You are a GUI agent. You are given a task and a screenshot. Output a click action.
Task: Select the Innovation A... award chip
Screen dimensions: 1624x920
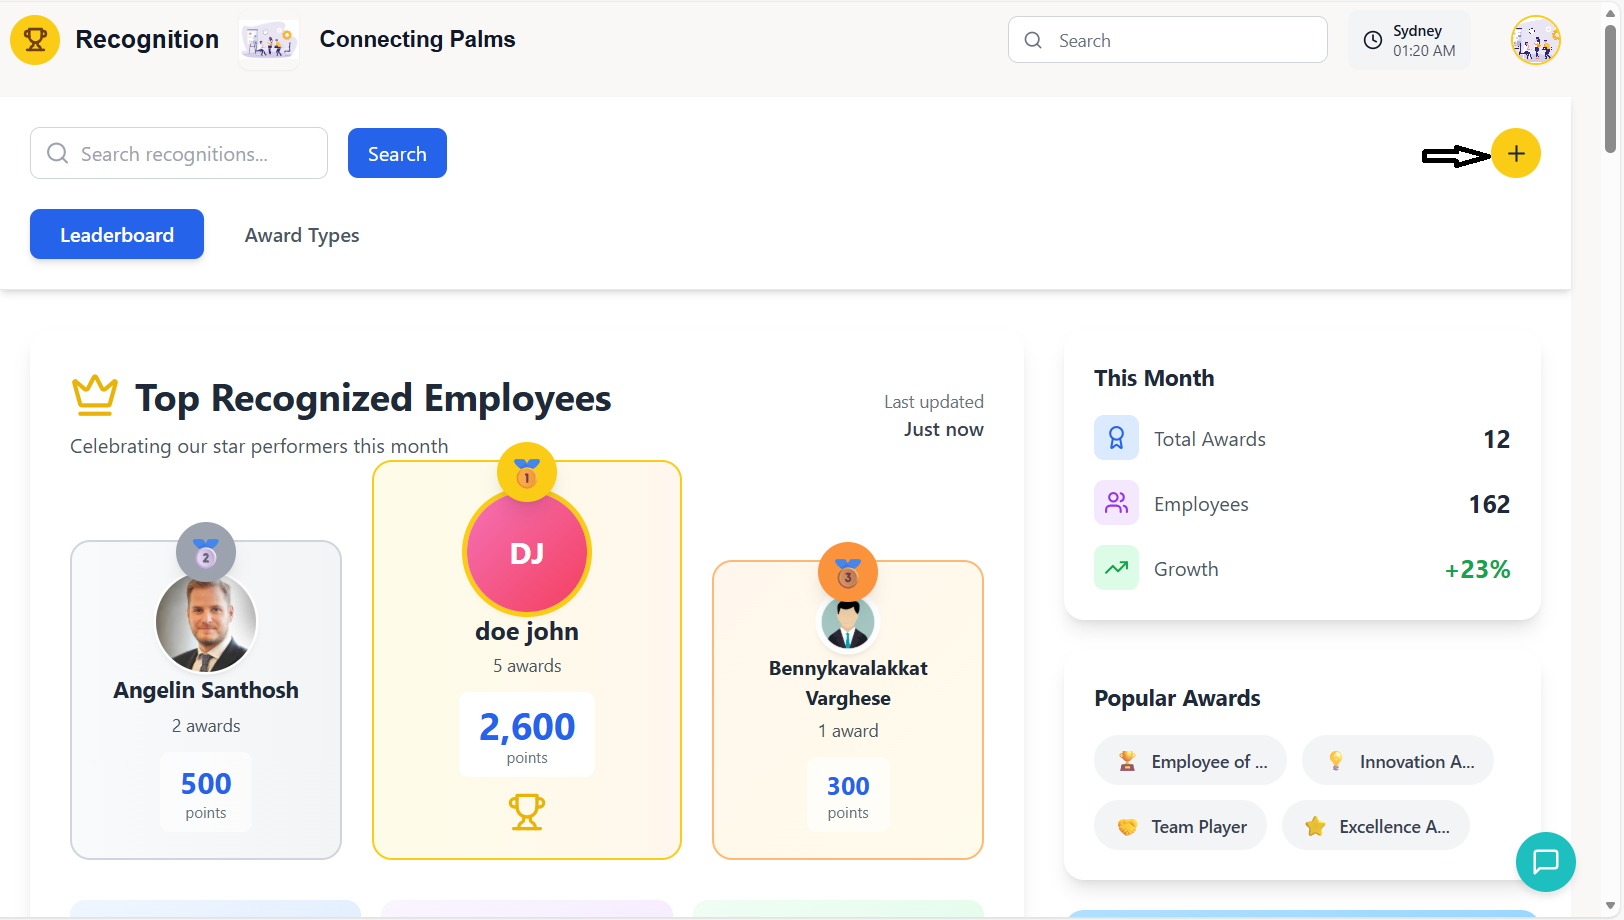point(1397,761)
